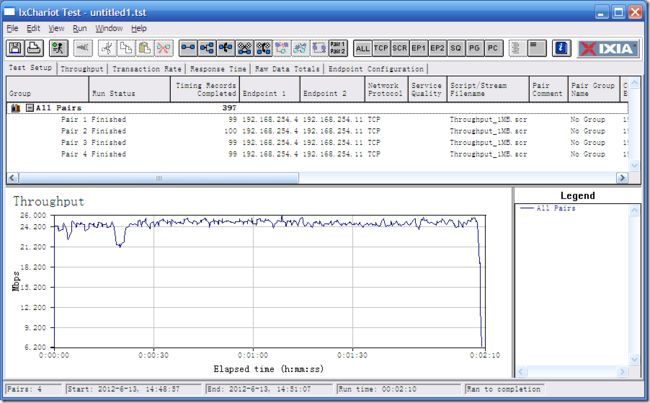This screenshot has width=650, height=403.
Task: Click the pair table scroll right arrow
Action: (x=622, y=178)
